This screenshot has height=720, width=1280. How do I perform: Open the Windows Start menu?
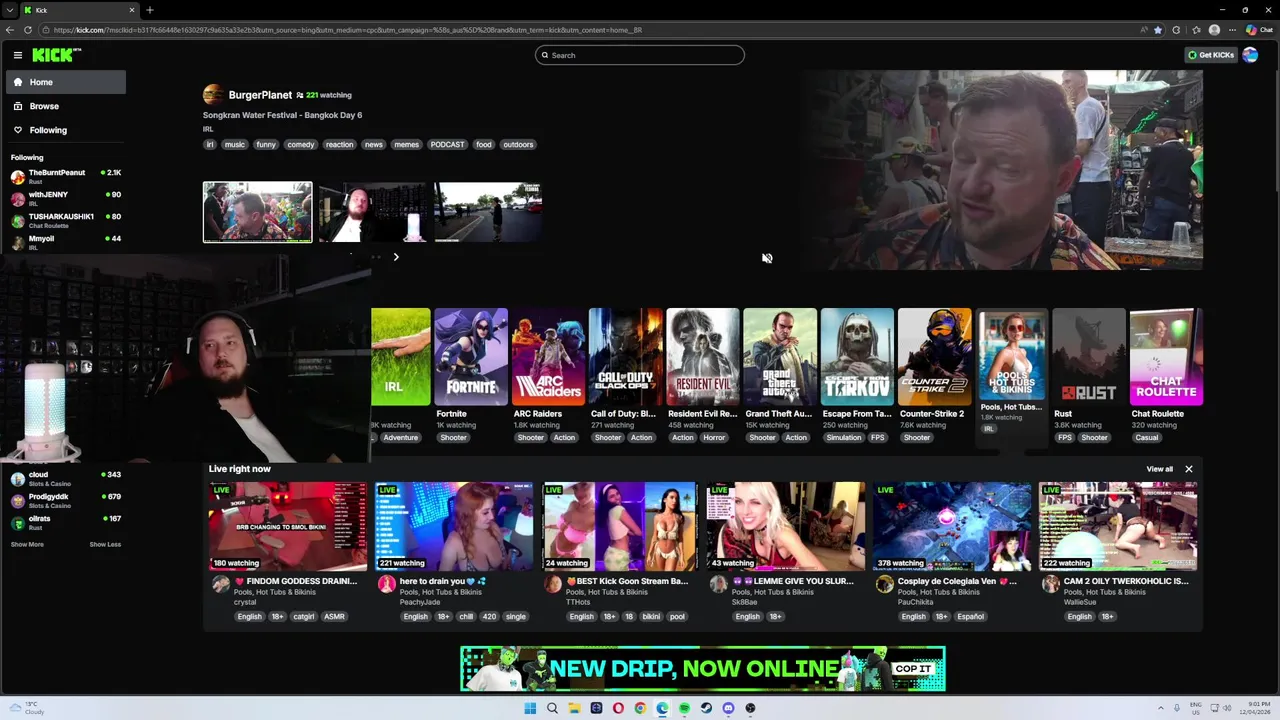click(x=530, y=708)
